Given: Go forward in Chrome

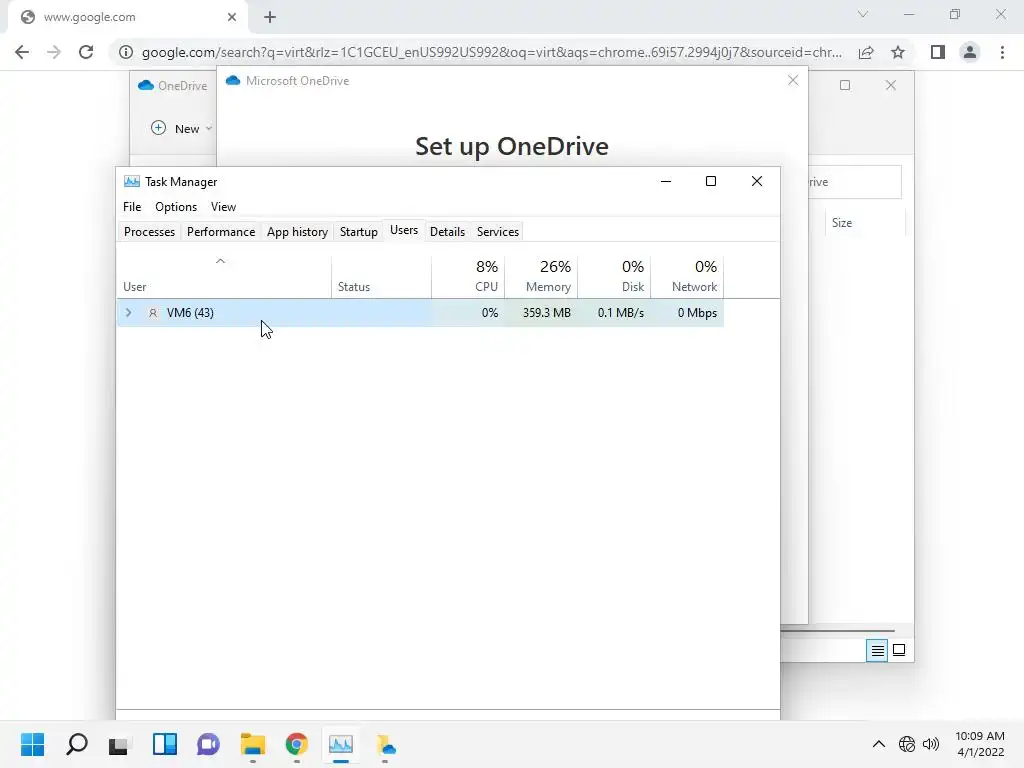Looking at the screenshot, I should (x=54, y=52).
